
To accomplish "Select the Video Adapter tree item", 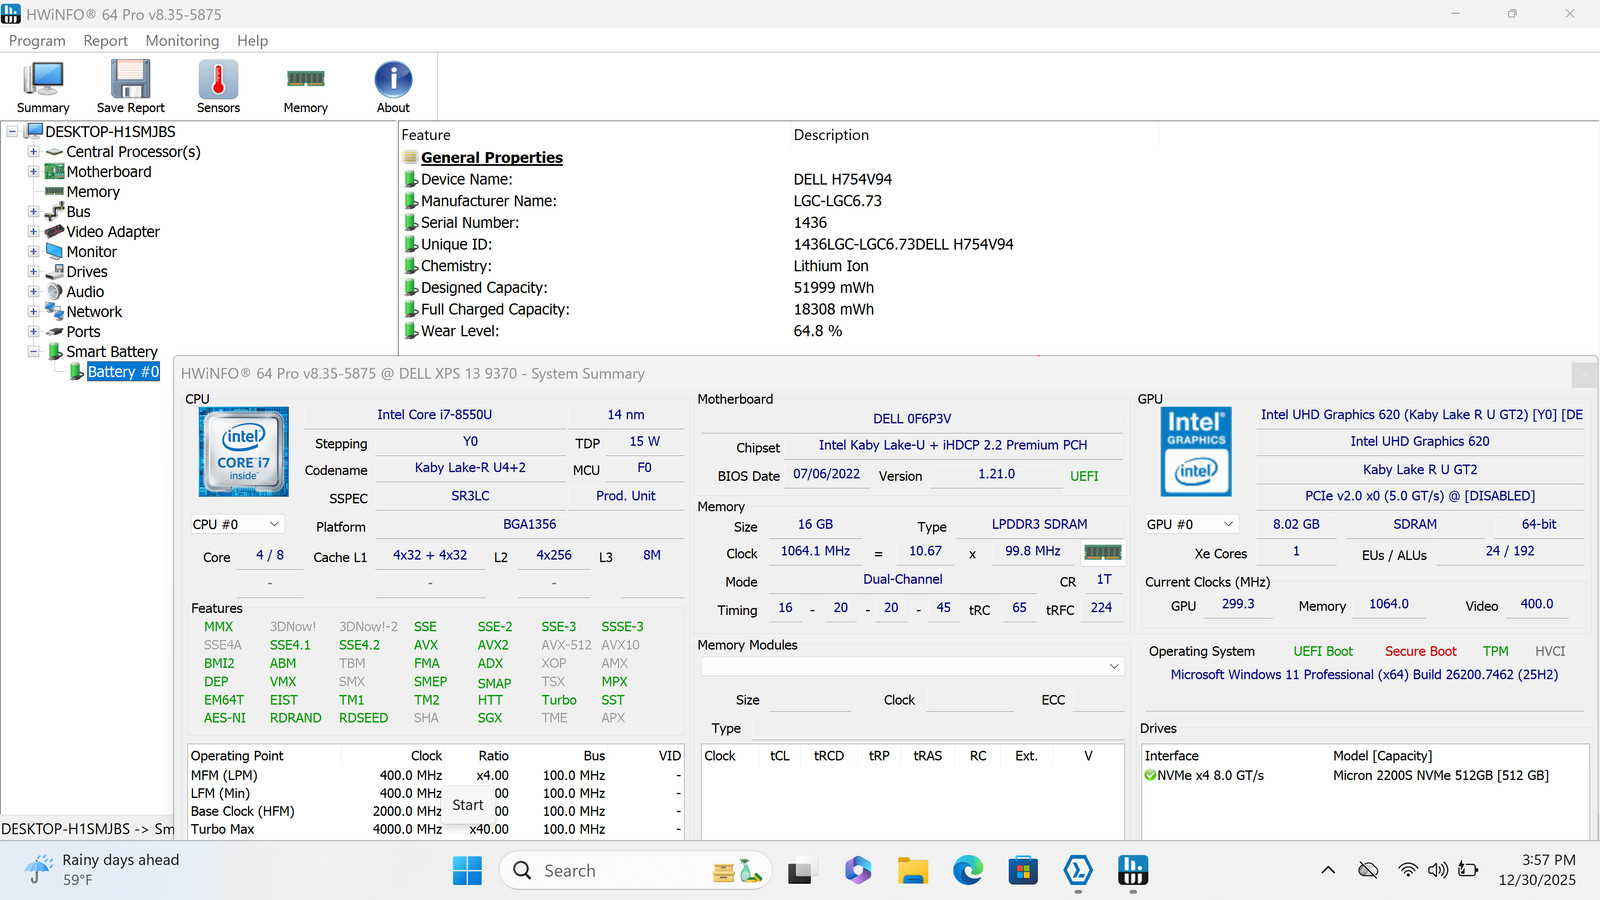I will [113, 232].
